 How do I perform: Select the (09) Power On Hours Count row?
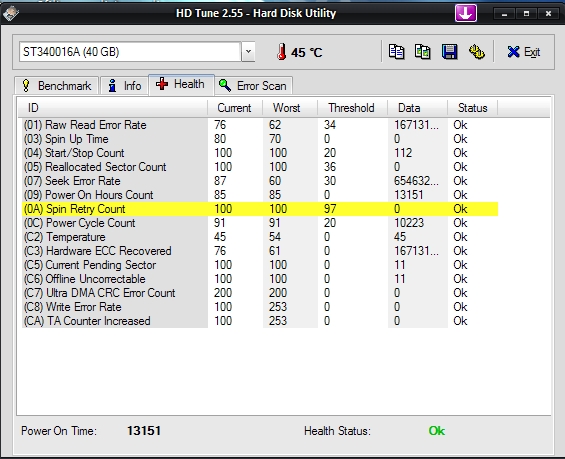(x=260, y=195)
